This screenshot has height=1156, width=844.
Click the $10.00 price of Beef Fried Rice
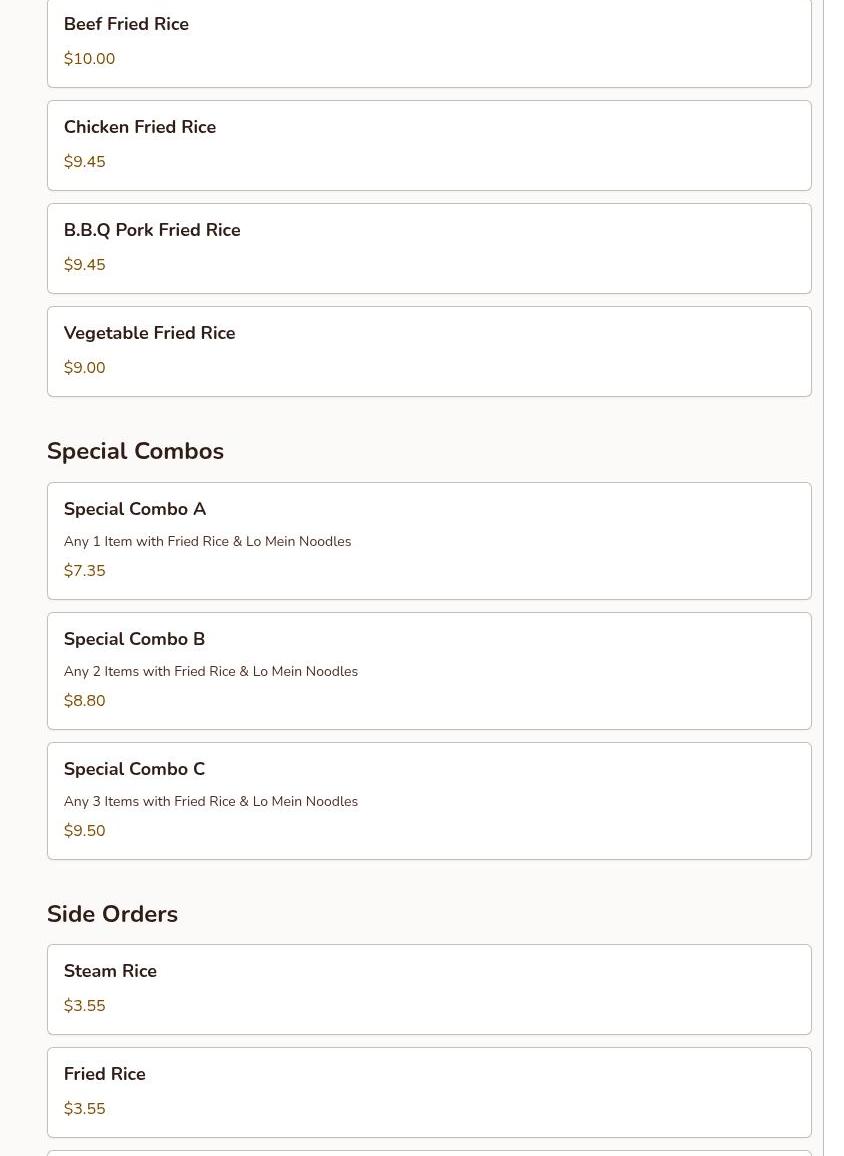point(89,59)
